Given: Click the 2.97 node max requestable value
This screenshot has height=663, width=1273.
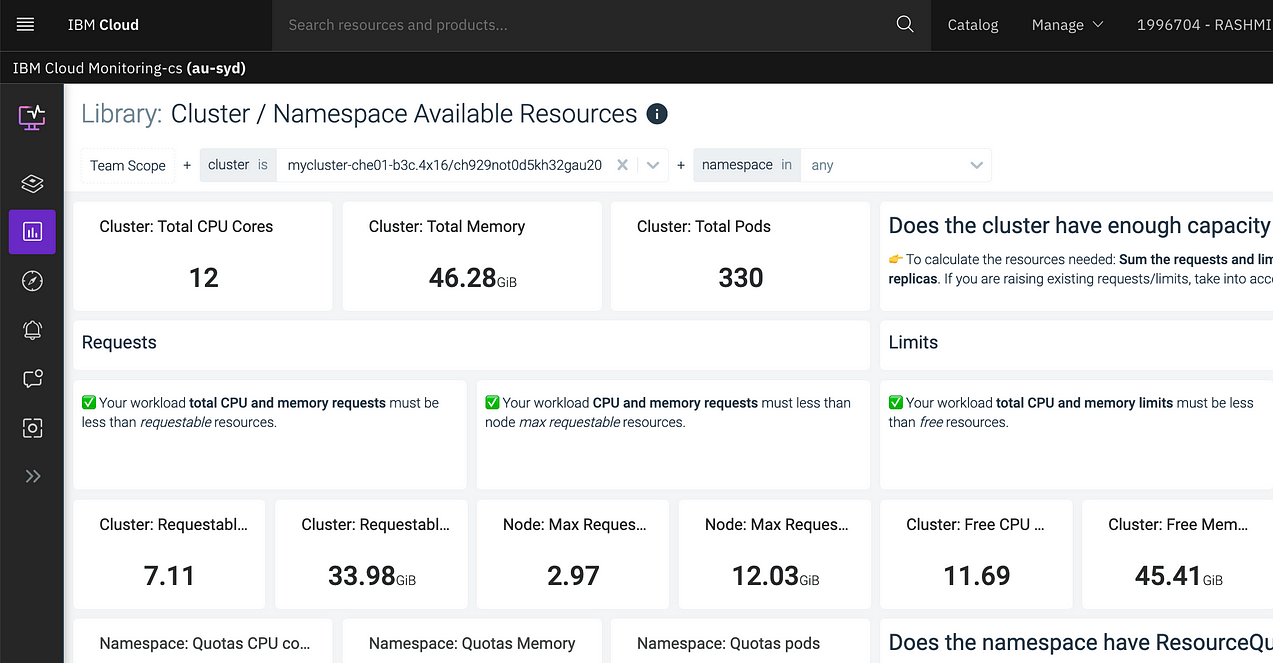Looking at the screenshot, I should 574,575.
